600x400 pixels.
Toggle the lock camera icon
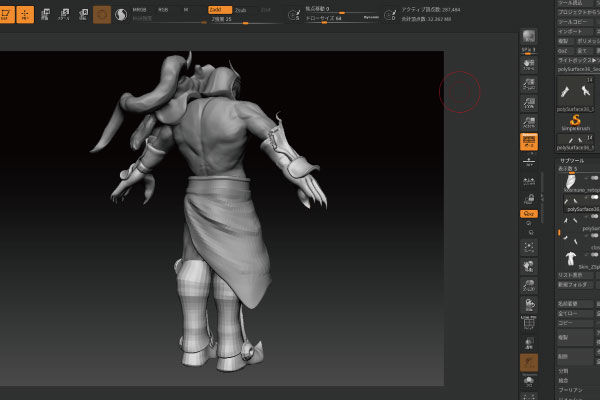tap(529, 199)
